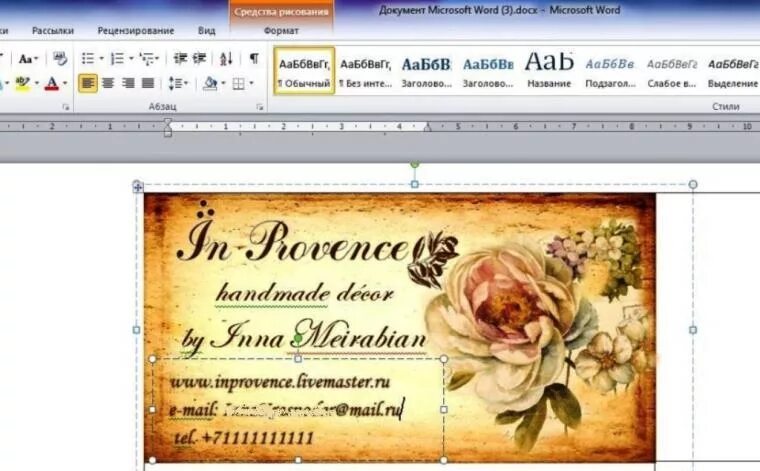The image size is (760, 471).
Task: Click the Sort A-Z icon
Action: [x=226, y=59]
